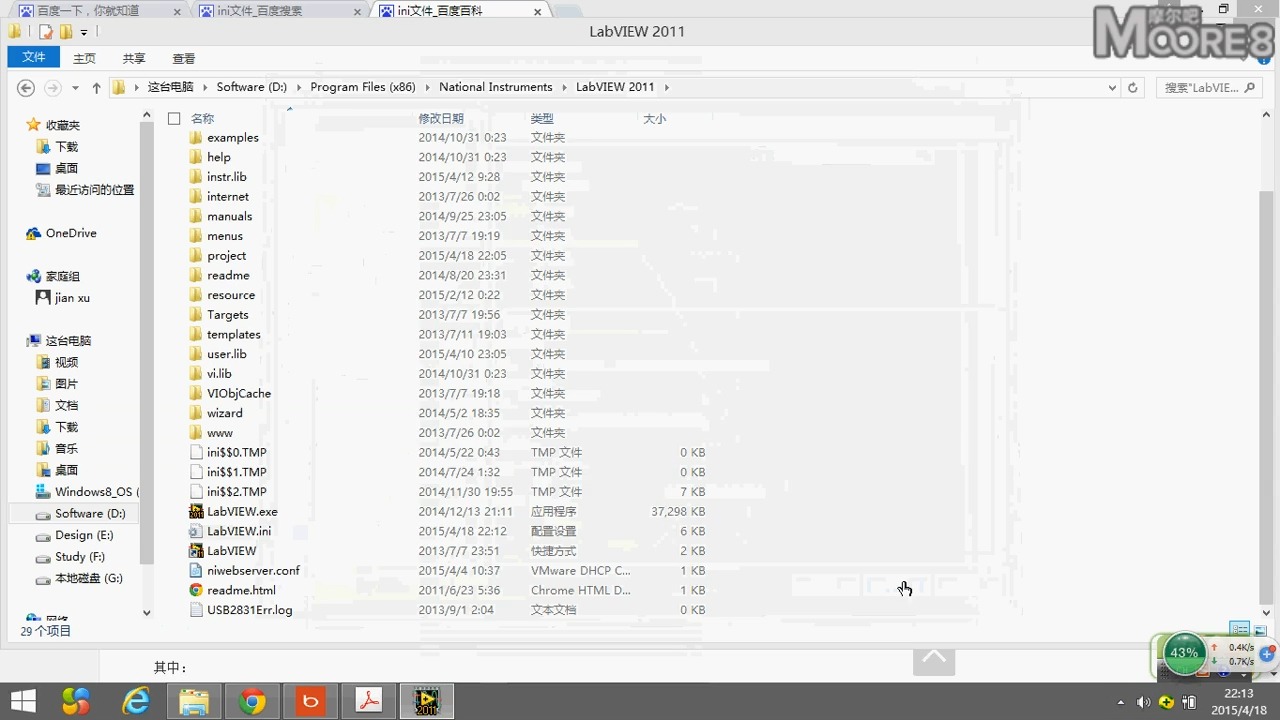Click the readme.html Chrome file icon

(x=196, y=590)
